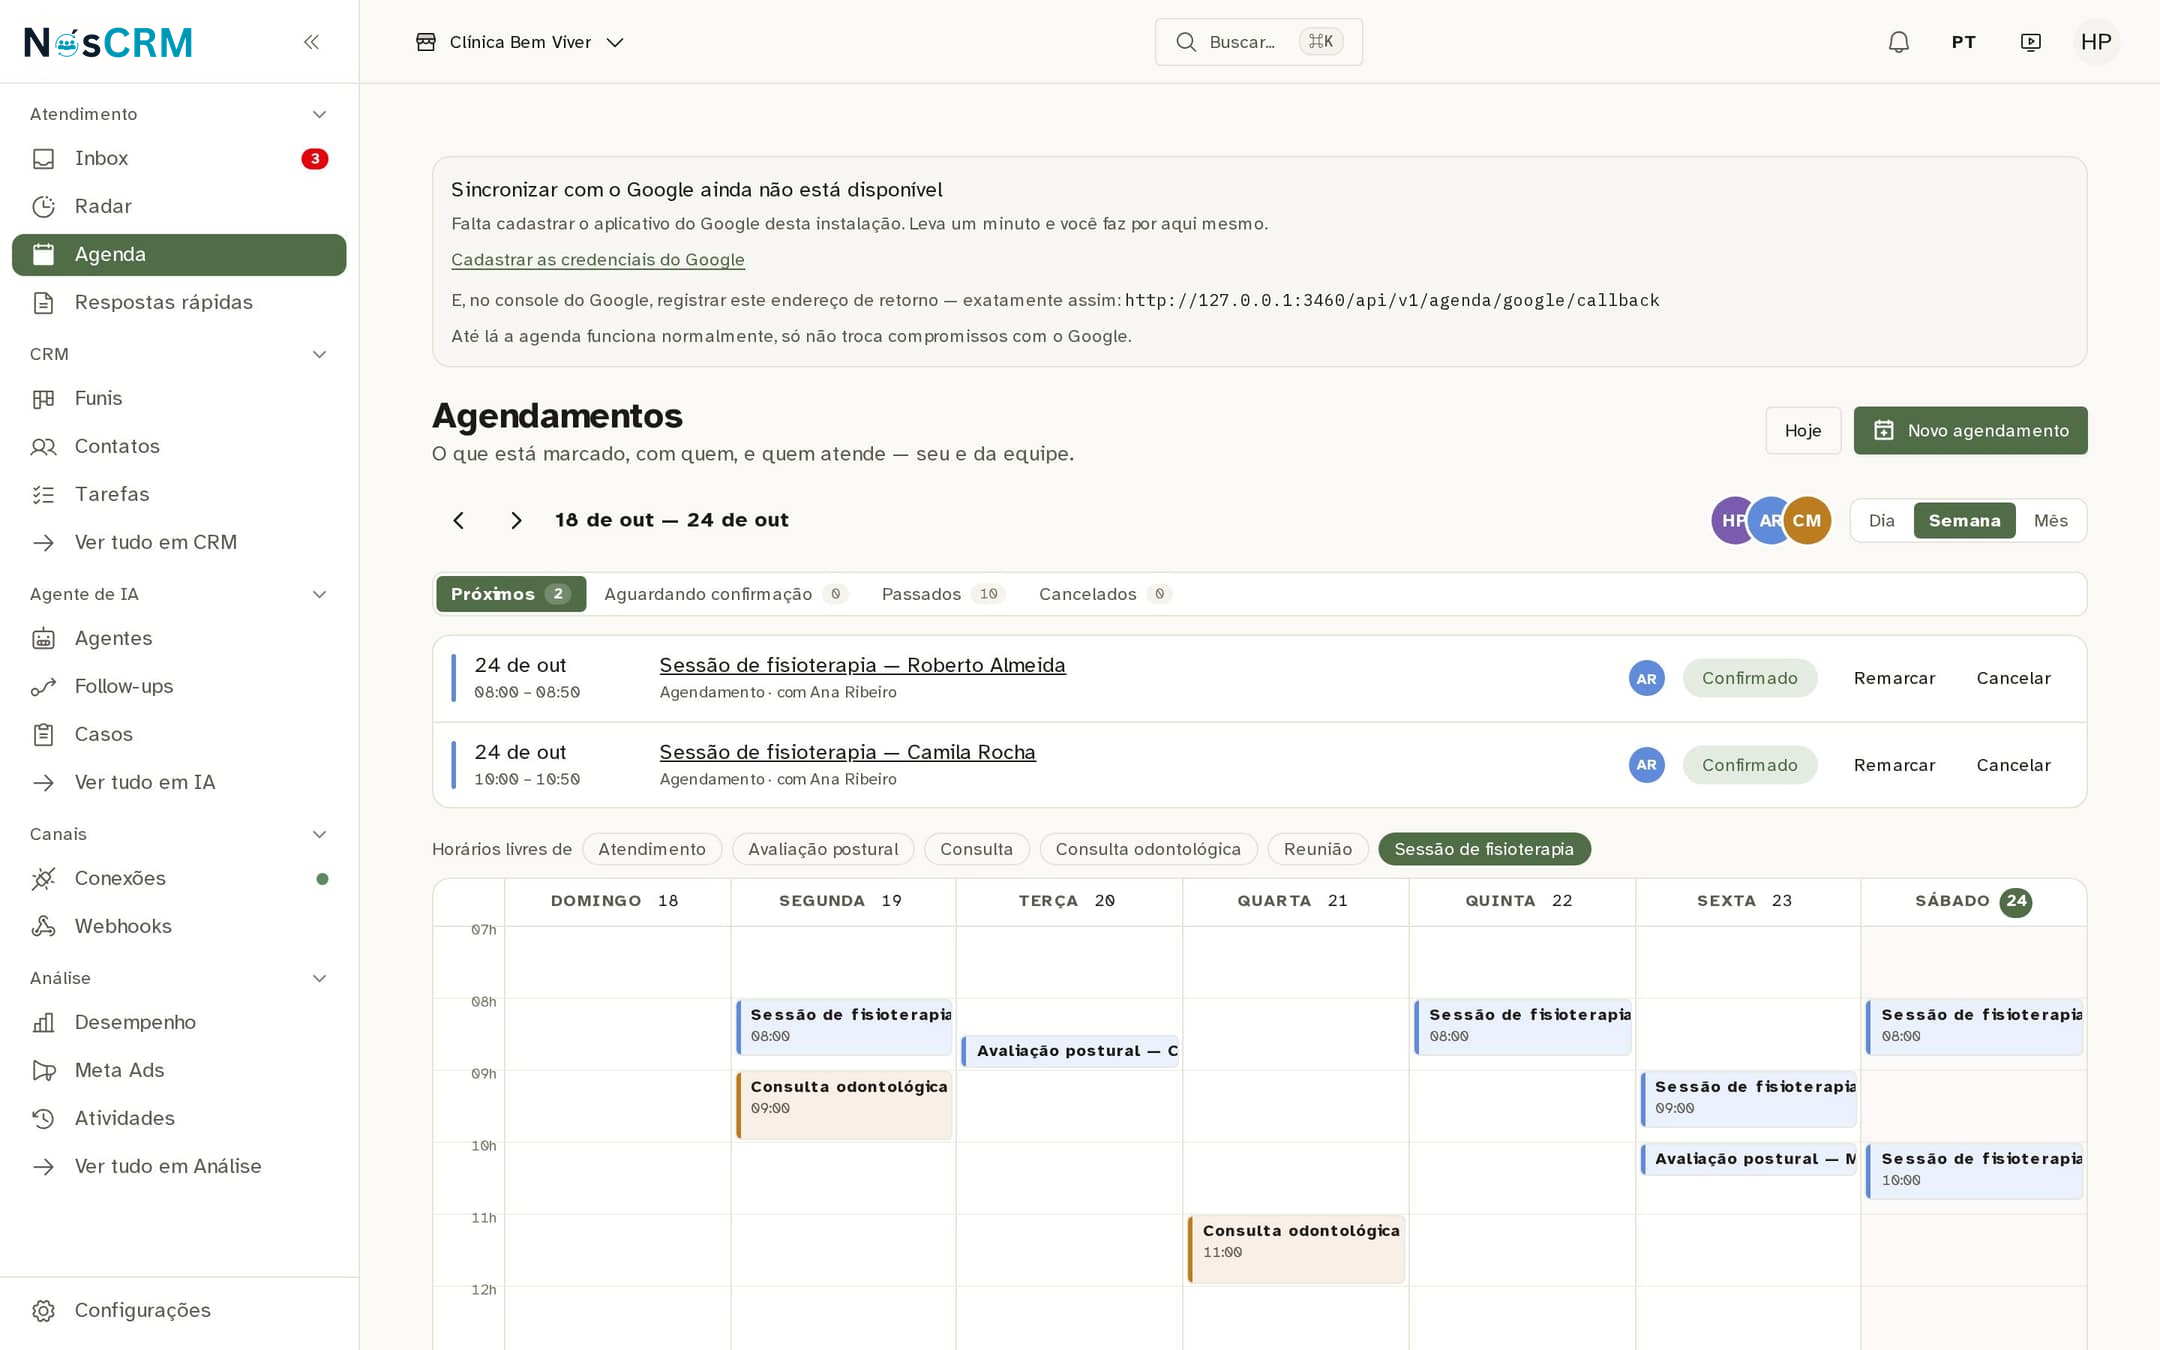Select Atendimento free-slots chip
Screen dimensions: 2160x1350
point(652,849)
